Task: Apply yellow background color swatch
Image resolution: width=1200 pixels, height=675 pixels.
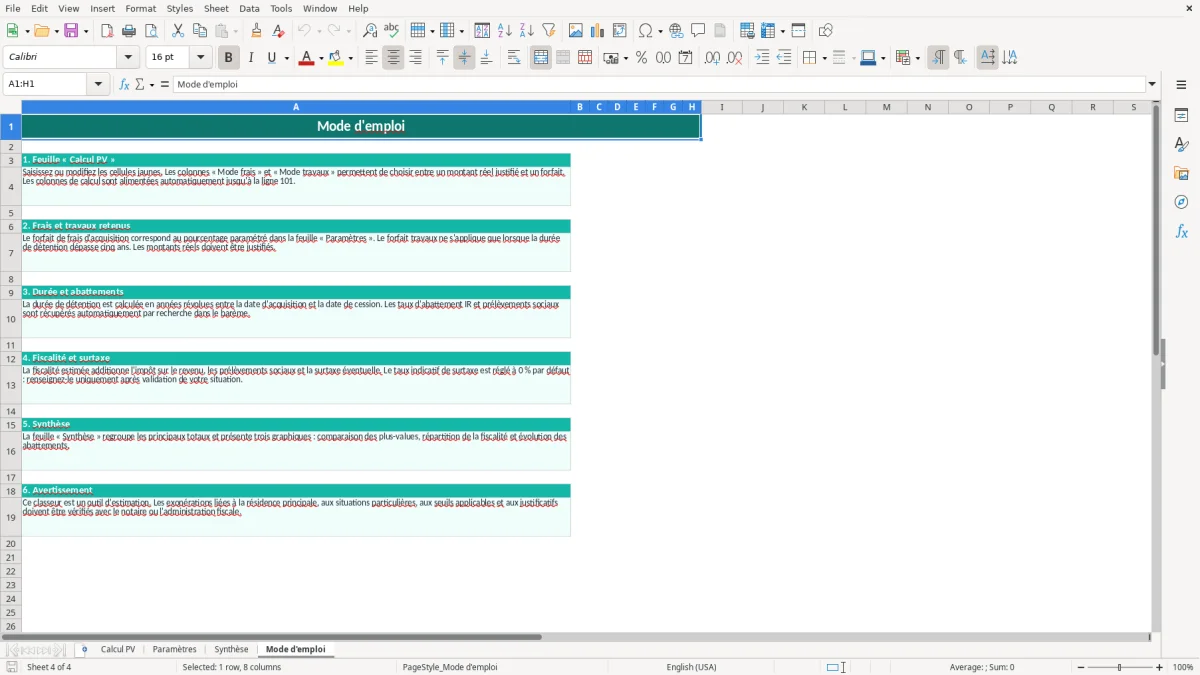Action: click(337, 58)
